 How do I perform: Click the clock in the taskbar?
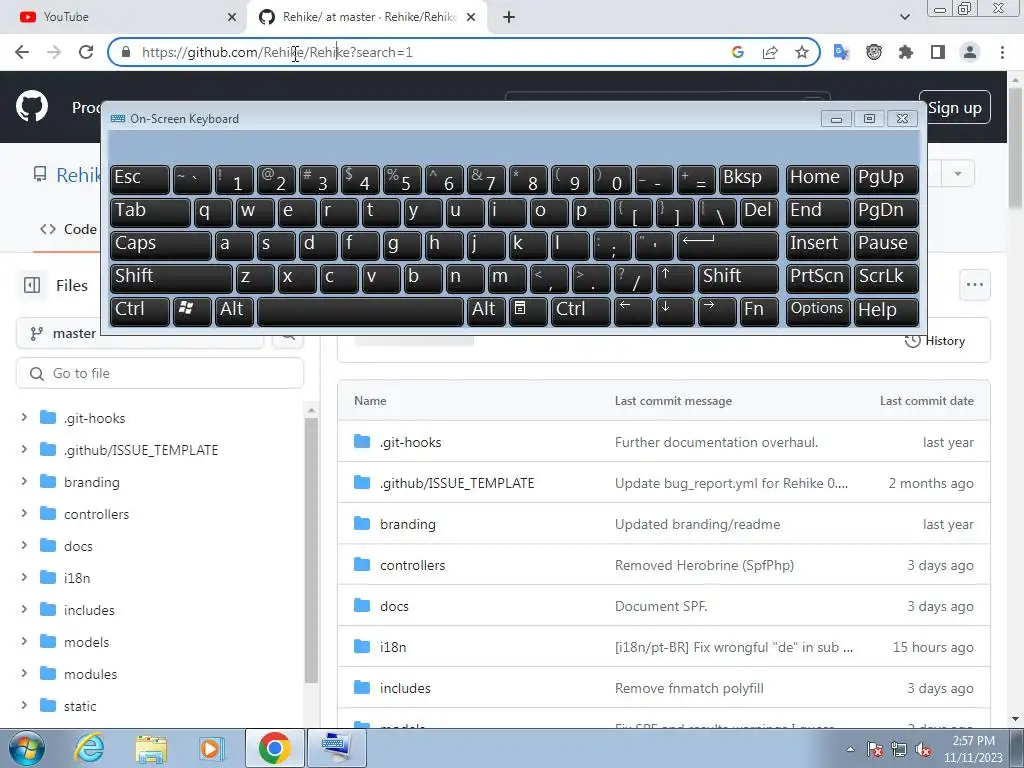coord(973,749)
